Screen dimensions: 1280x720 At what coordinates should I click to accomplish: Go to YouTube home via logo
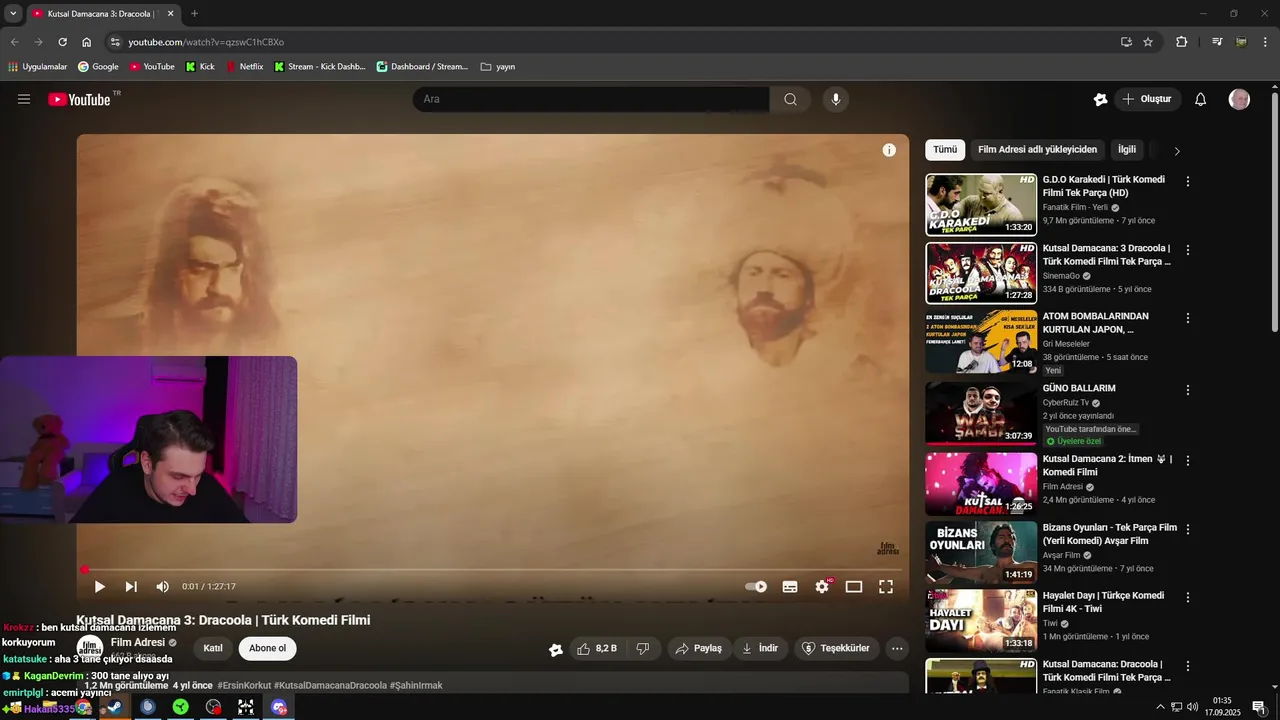tap(79, 99)
